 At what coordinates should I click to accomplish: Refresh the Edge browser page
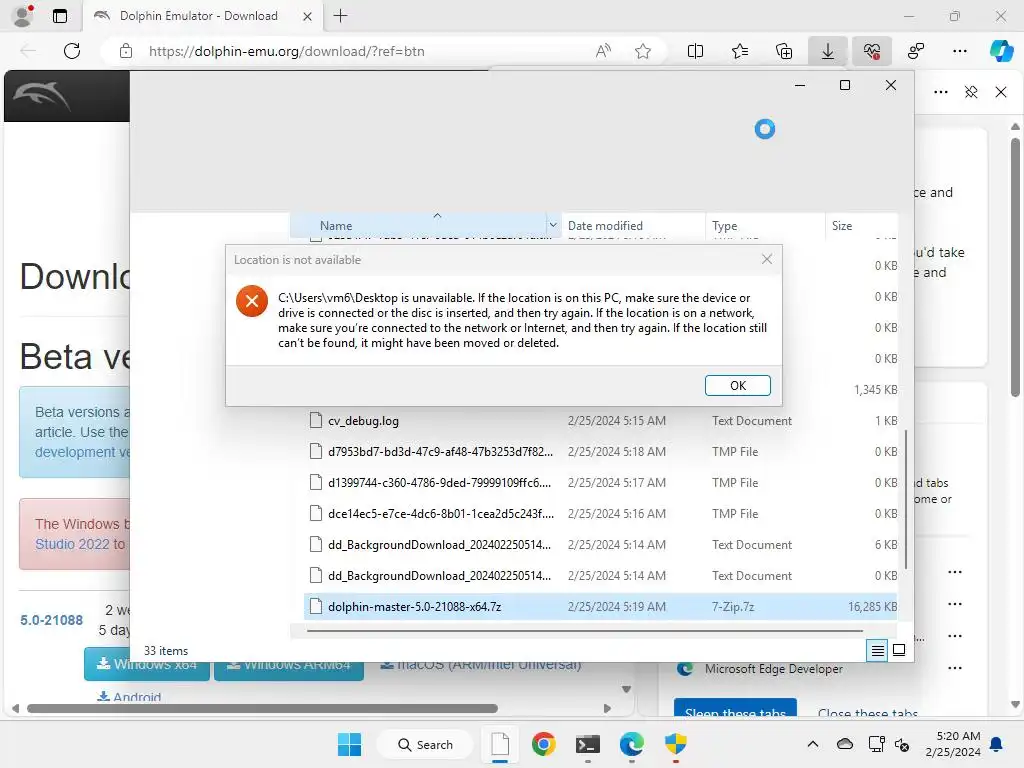click(72, 51)
